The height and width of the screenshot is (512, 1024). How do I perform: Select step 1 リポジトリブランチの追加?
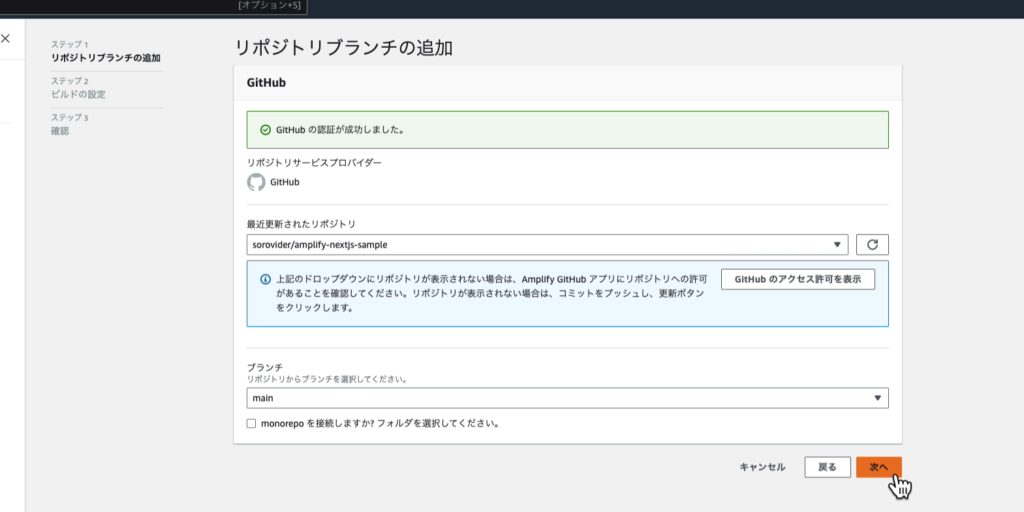105,58
